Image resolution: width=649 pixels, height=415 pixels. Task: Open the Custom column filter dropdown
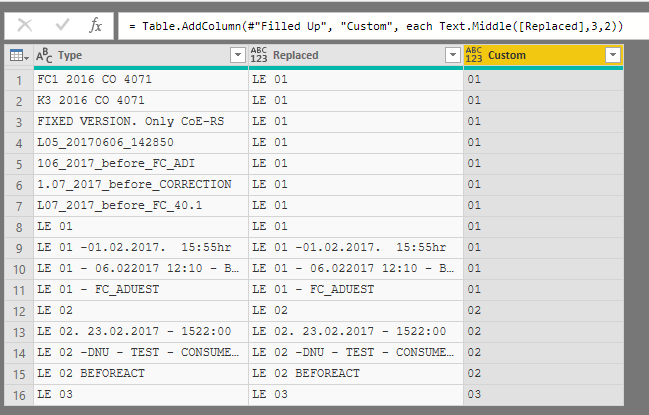tap(613, 55)
